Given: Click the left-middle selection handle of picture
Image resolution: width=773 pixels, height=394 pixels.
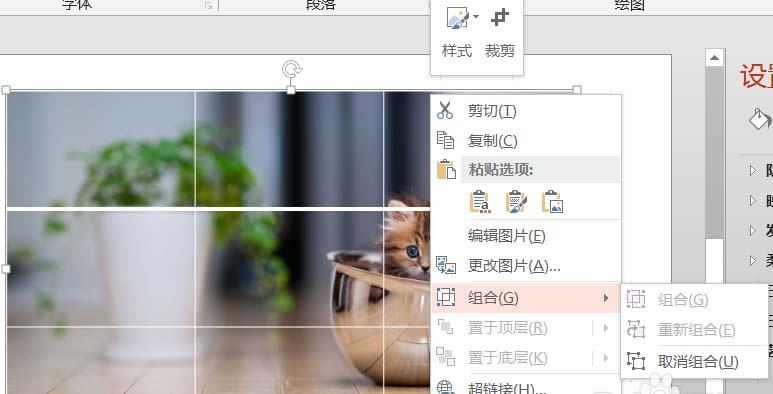Looking at the screenshot, I should pos(6,269).
